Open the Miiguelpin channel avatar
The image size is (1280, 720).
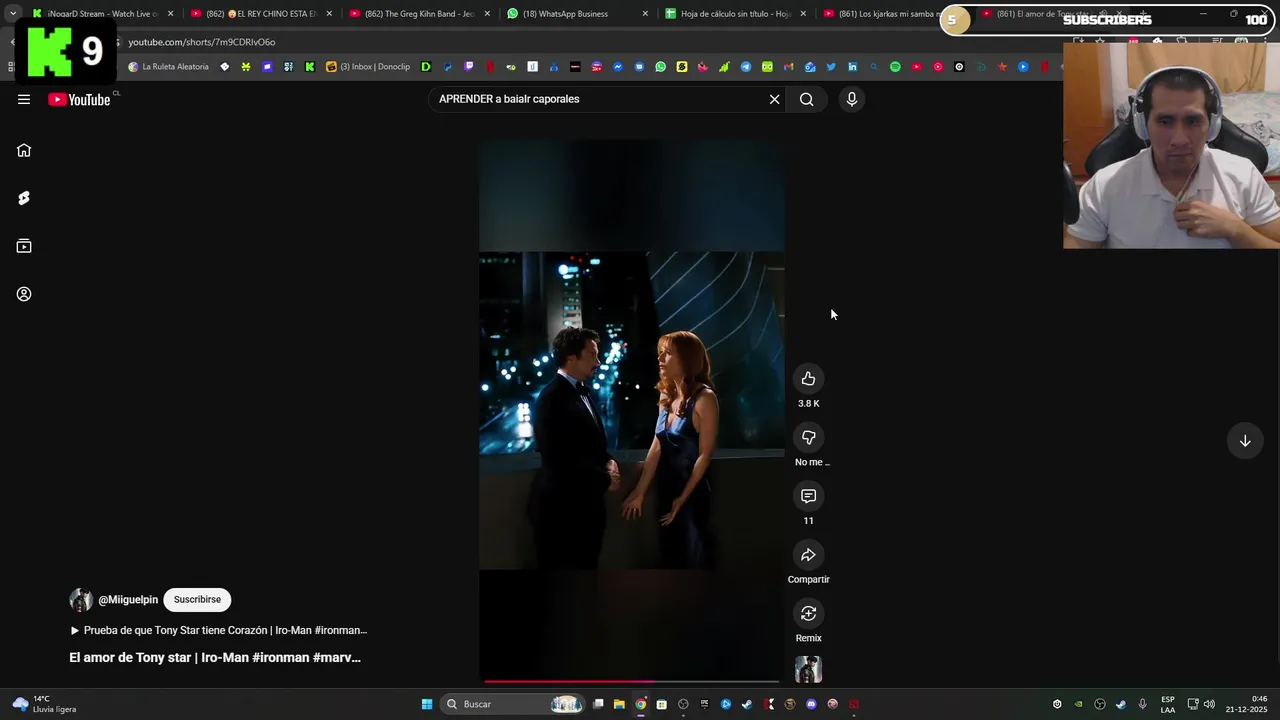coord(81,600)
